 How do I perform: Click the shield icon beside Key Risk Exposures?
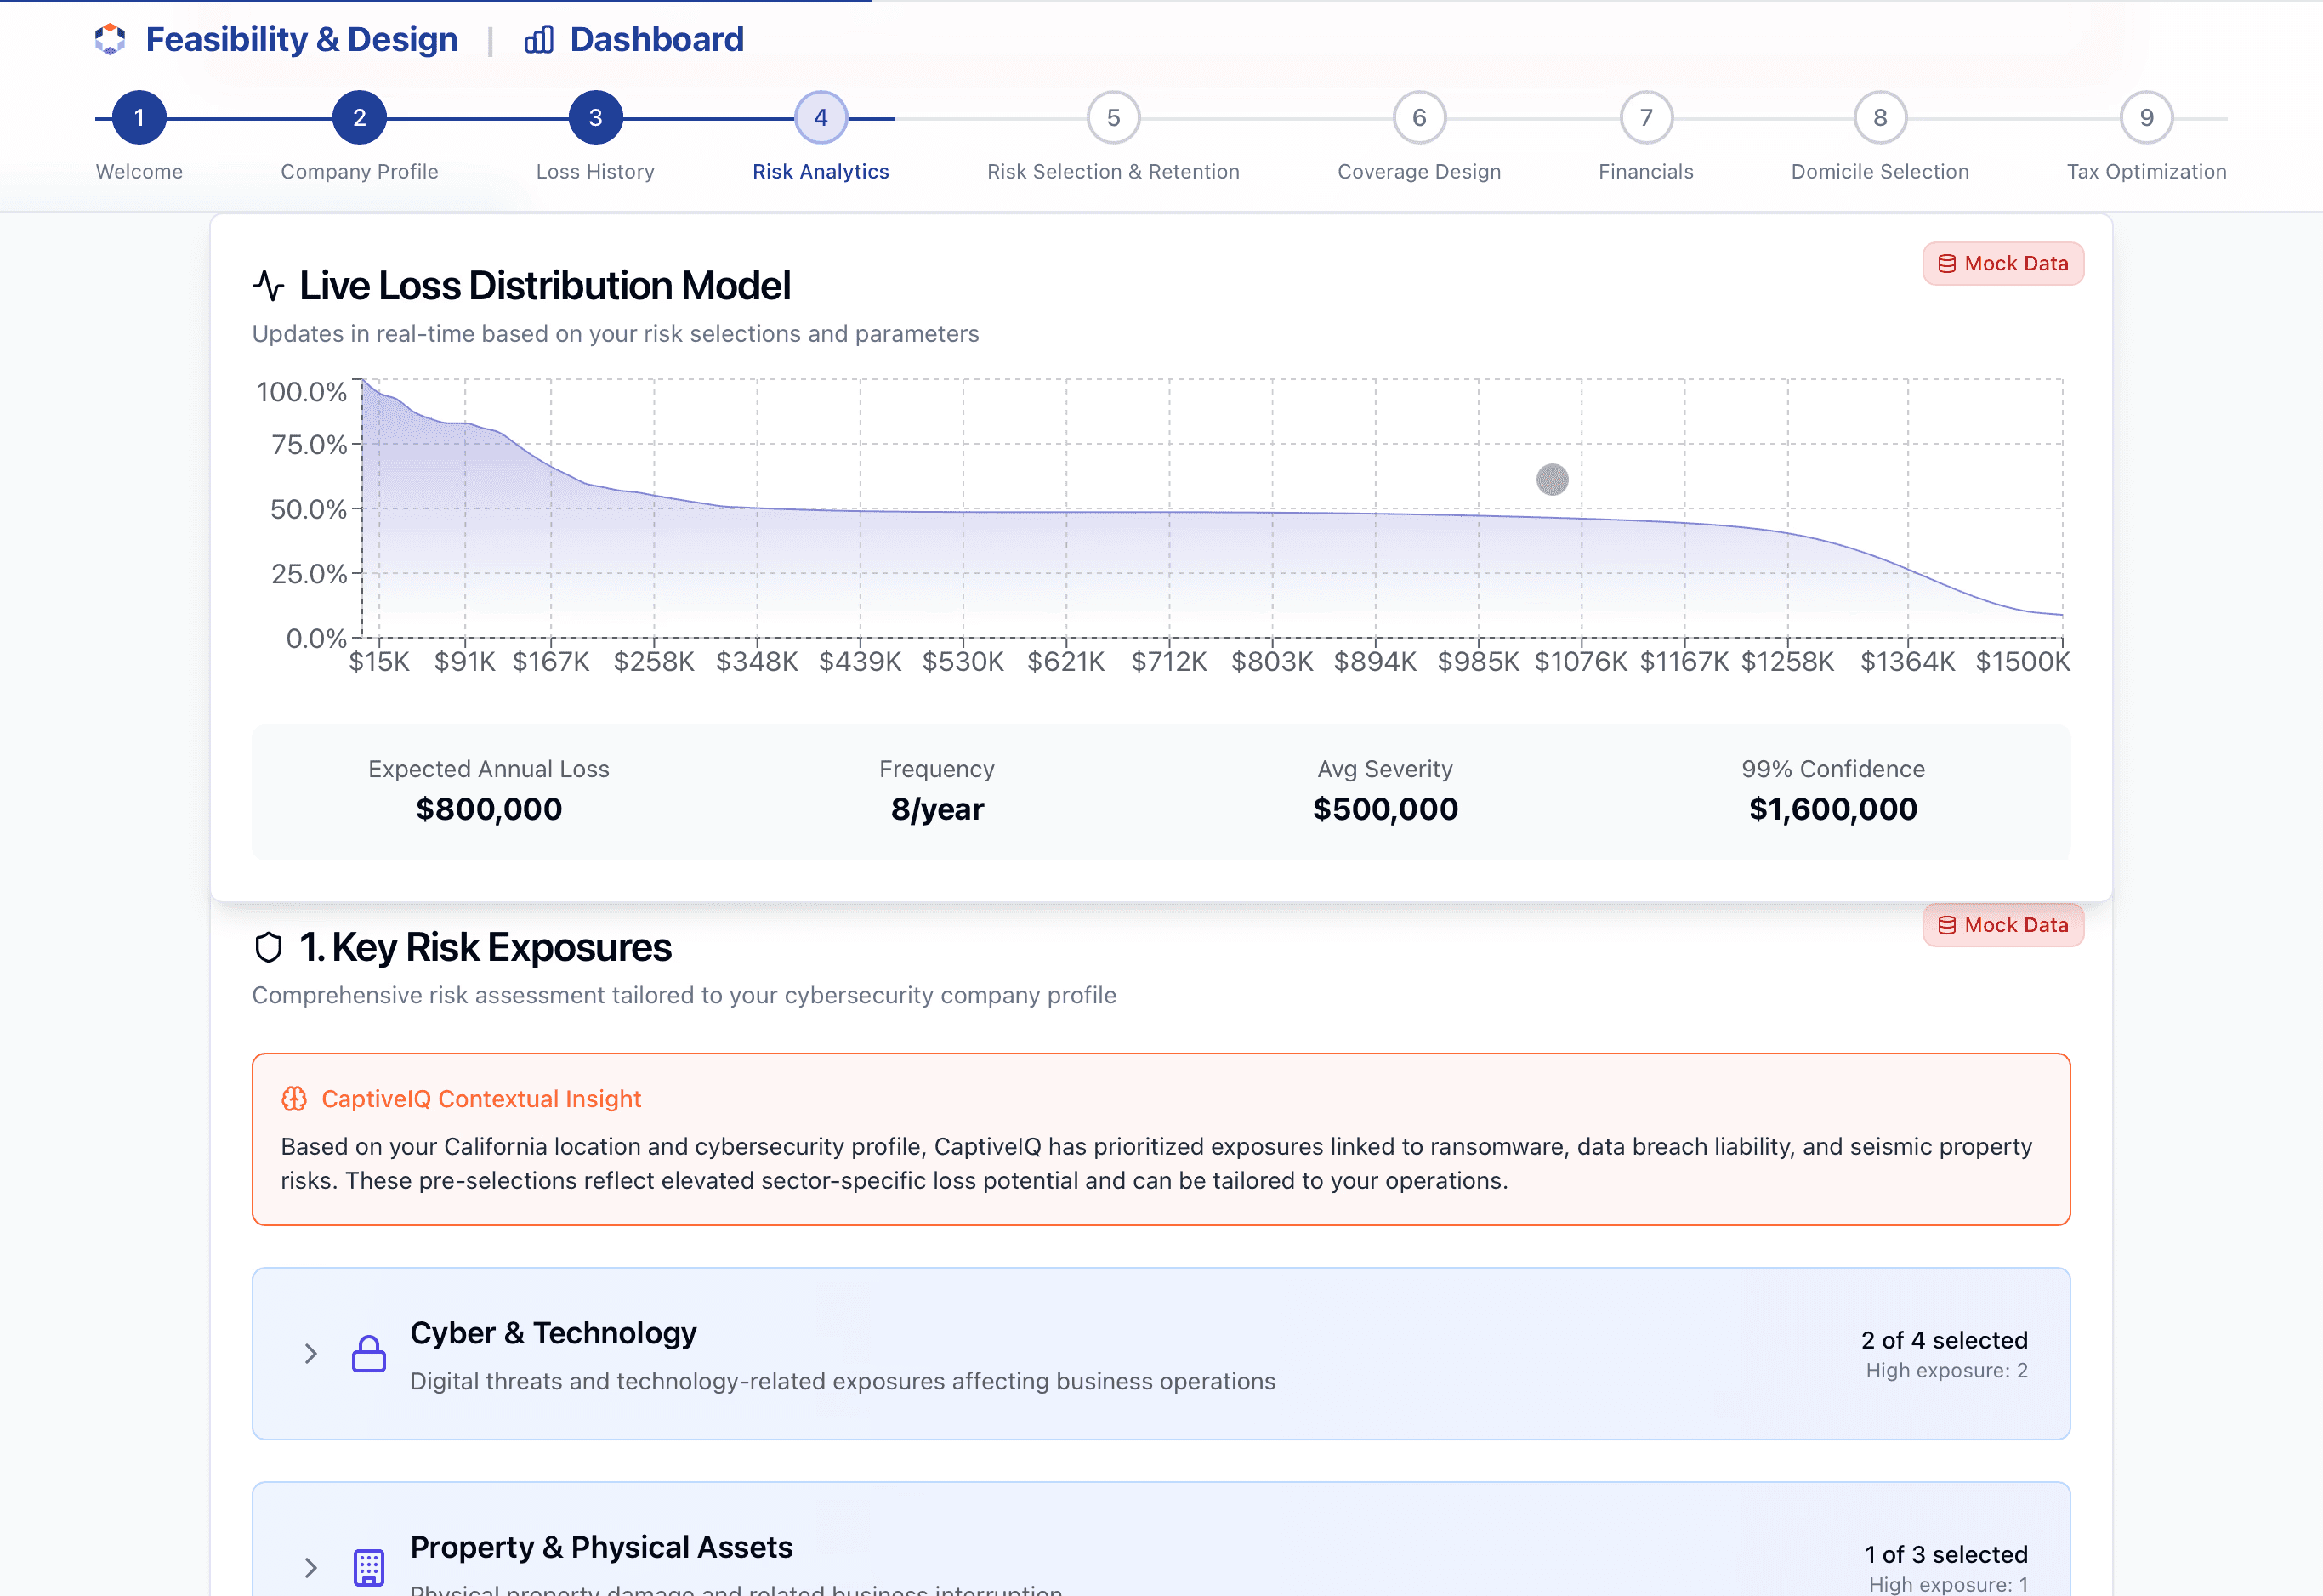click(268, 947)
